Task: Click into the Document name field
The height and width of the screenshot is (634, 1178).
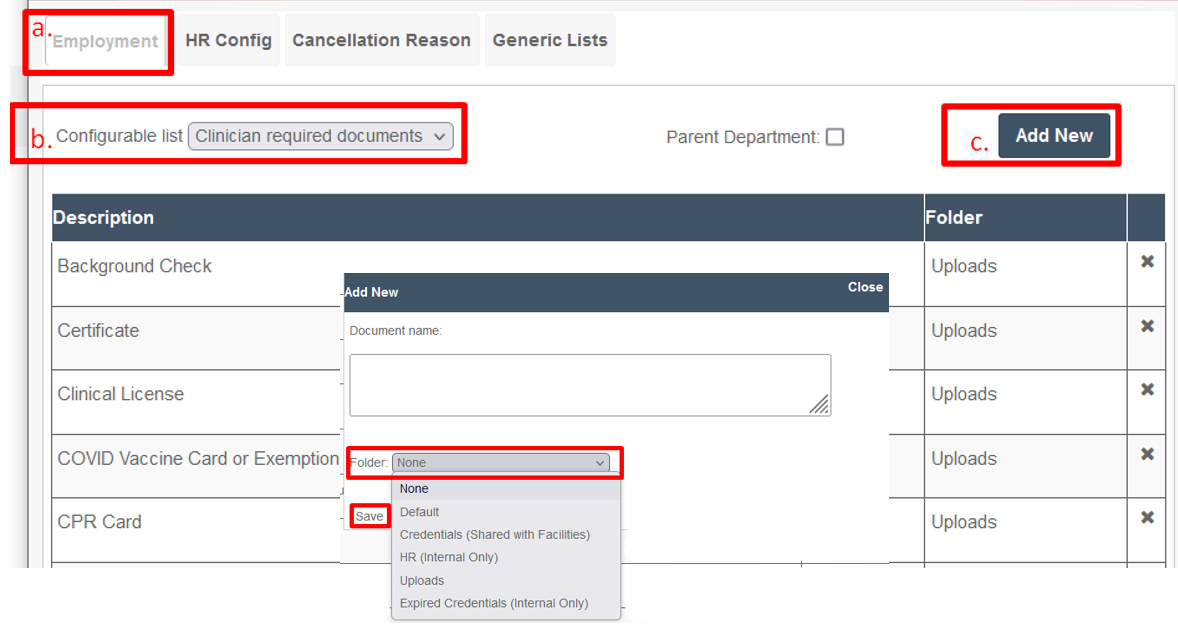Action: coord(590,385)
